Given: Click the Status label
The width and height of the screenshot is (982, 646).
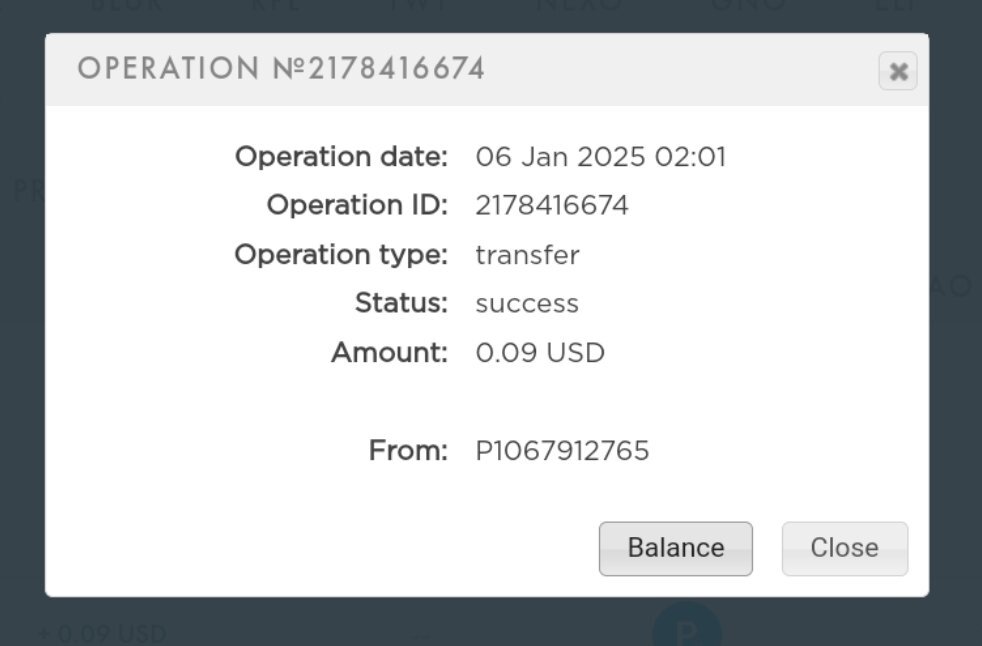Looking at the screenshot, I should click(401, 304).
